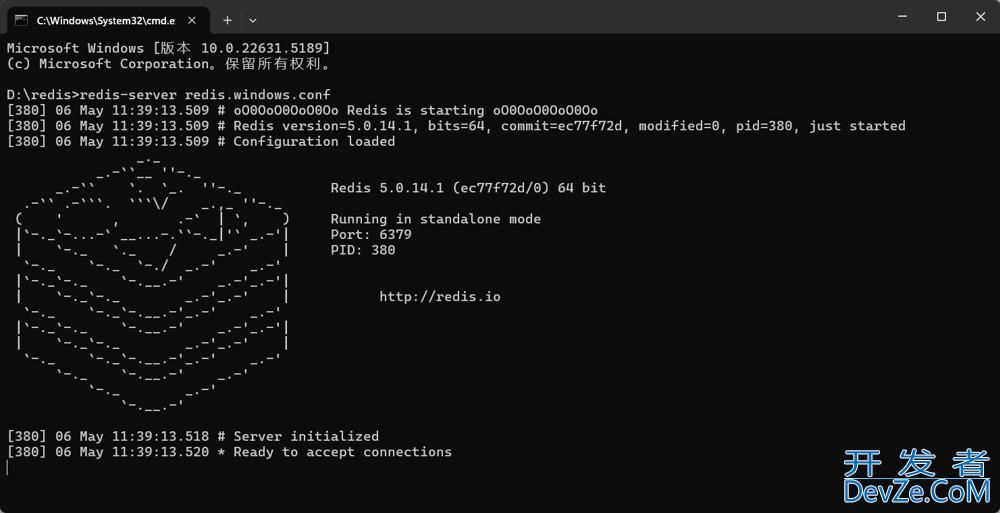Click the Configuration loaded log line
This screenshot has height=513, width=1000.
(202, 142)
